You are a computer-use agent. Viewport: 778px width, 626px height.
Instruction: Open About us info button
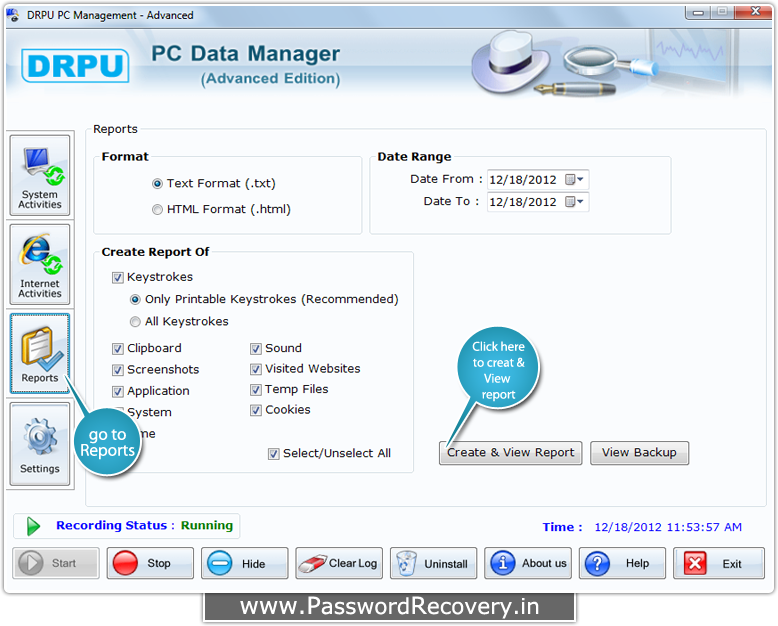[528, 563]
